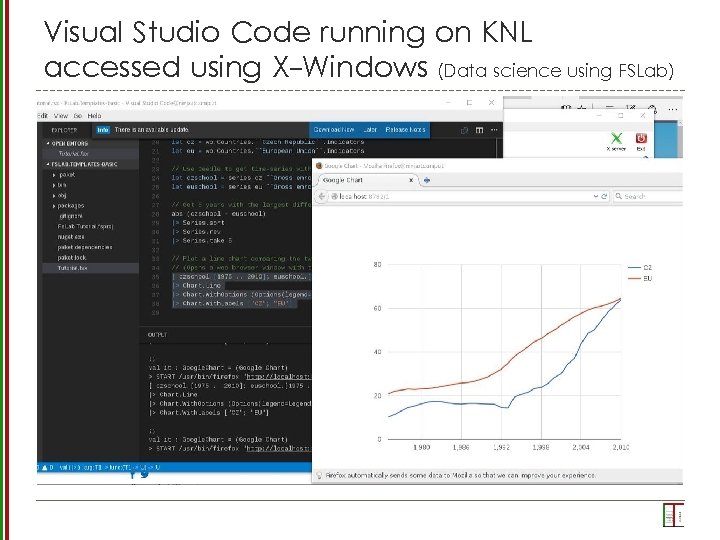Collapse the OPEN EDITORS section
Screen dimensions: 720x540
[48, 144]
